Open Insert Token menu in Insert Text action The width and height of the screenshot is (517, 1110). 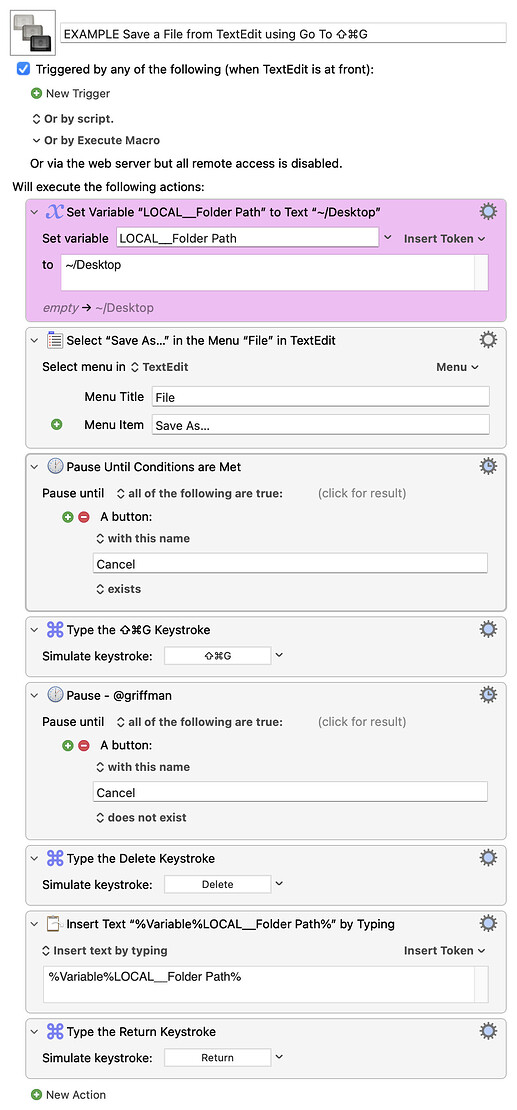[x=444, y=951]
